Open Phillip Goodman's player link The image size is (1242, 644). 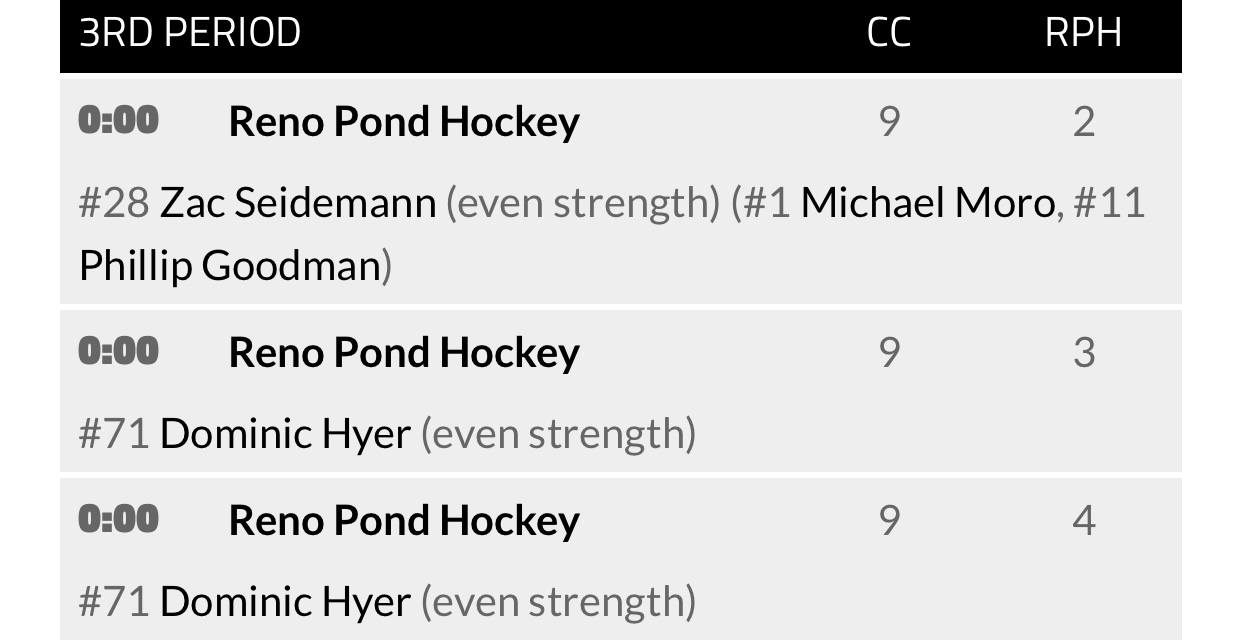pos(231,266)
